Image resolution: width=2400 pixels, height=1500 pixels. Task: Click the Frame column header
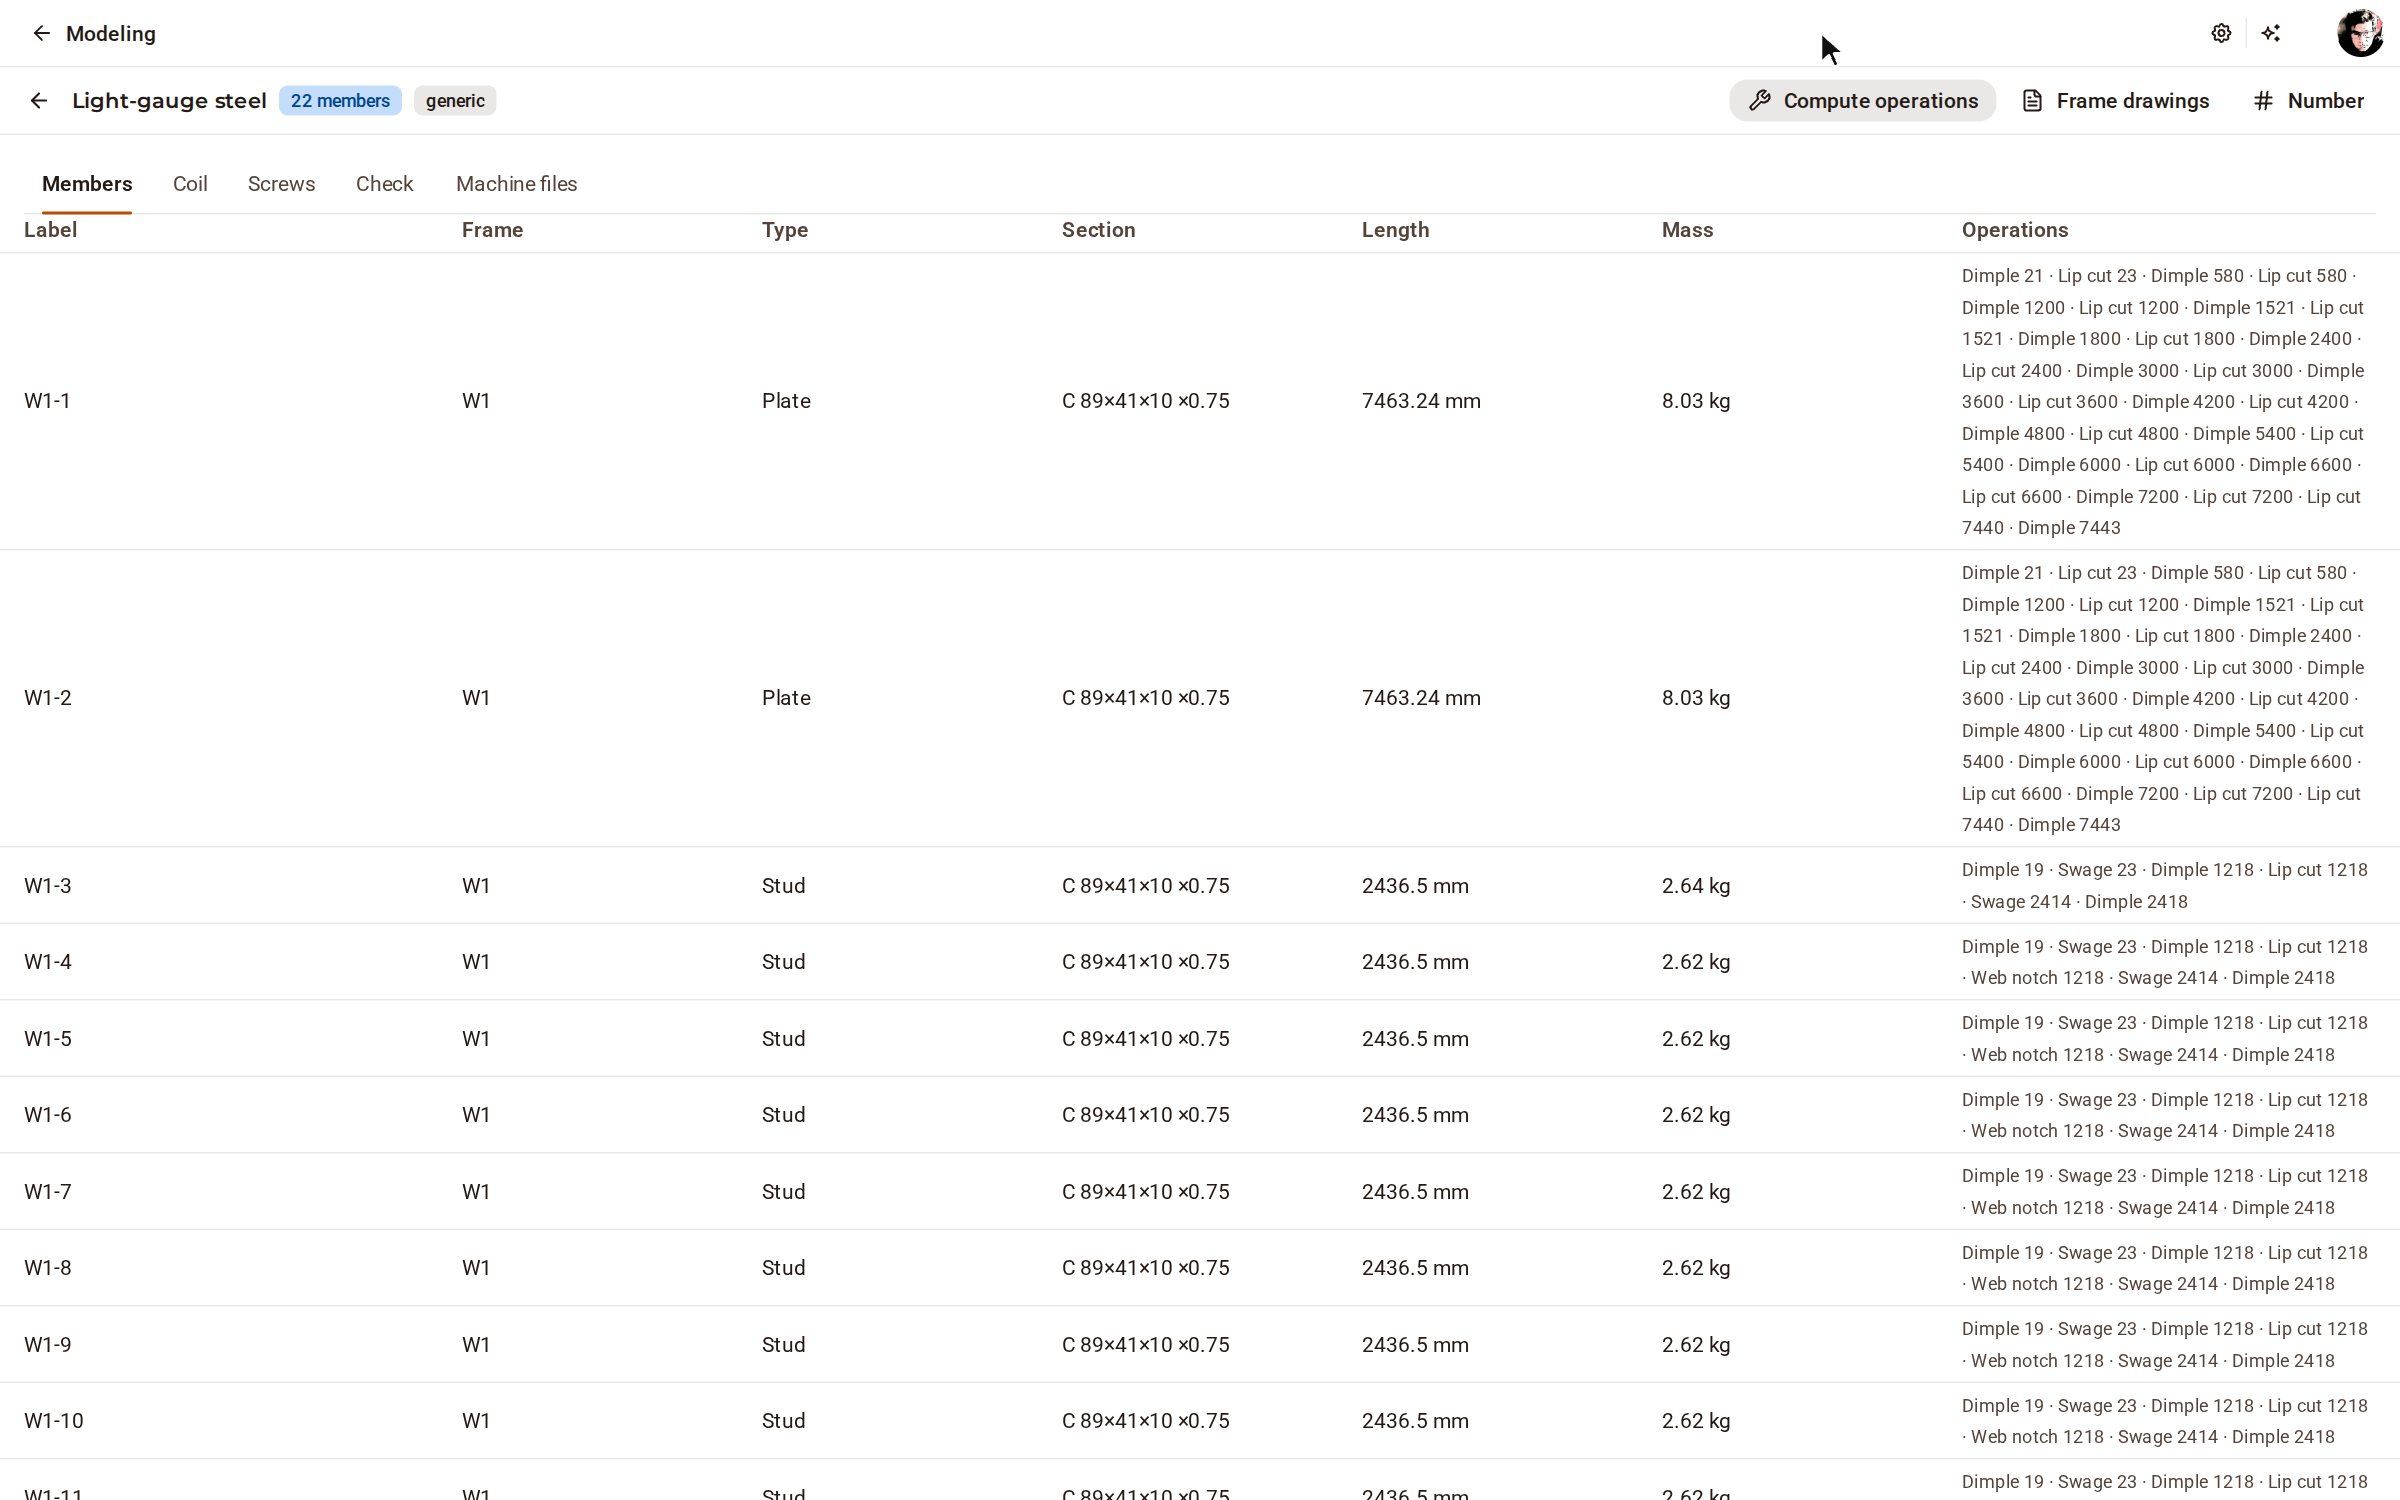point(492,230)
